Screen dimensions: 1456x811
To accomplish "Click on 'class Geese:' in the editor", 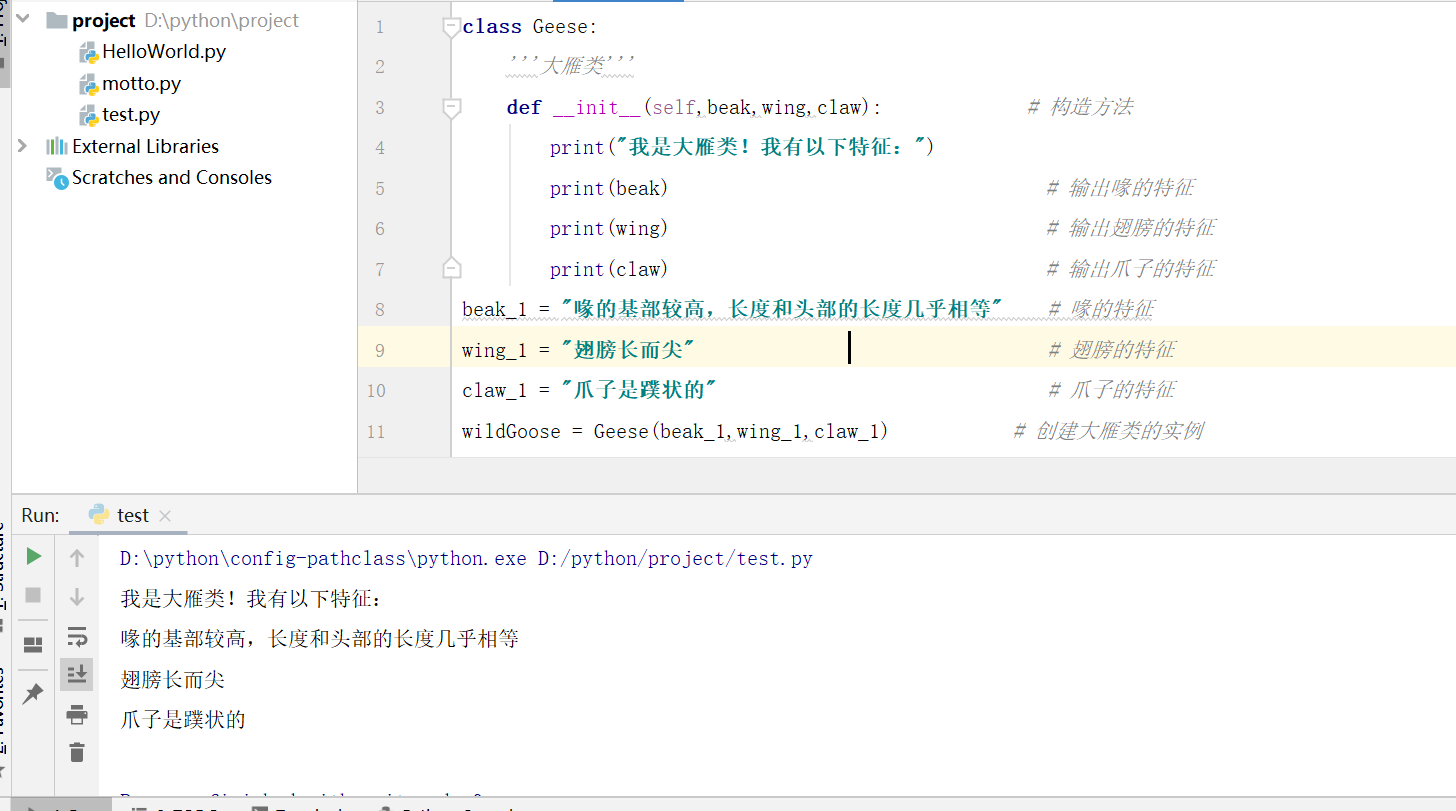I will (x=530, y=27).
